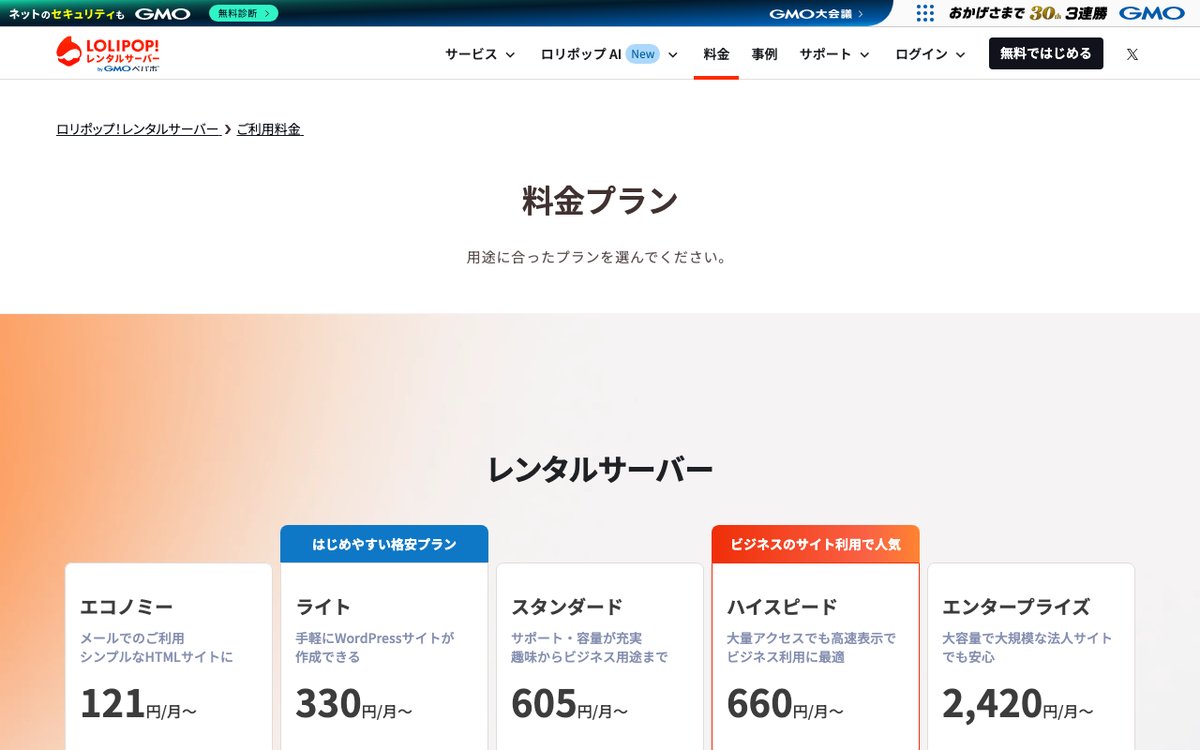Expand the ログイン dropdown menu
Image resolution: width=1200 pixels, height=750 pixels.
(x=930, y=54)
